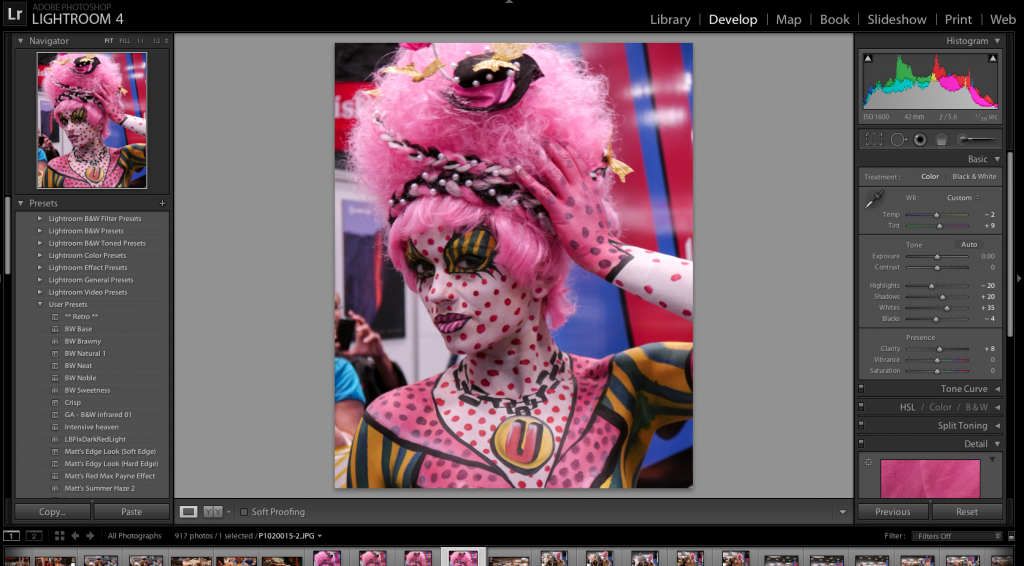Collapse the User Presets folder
The image size is (1024, 566).
tap(40, 304)
